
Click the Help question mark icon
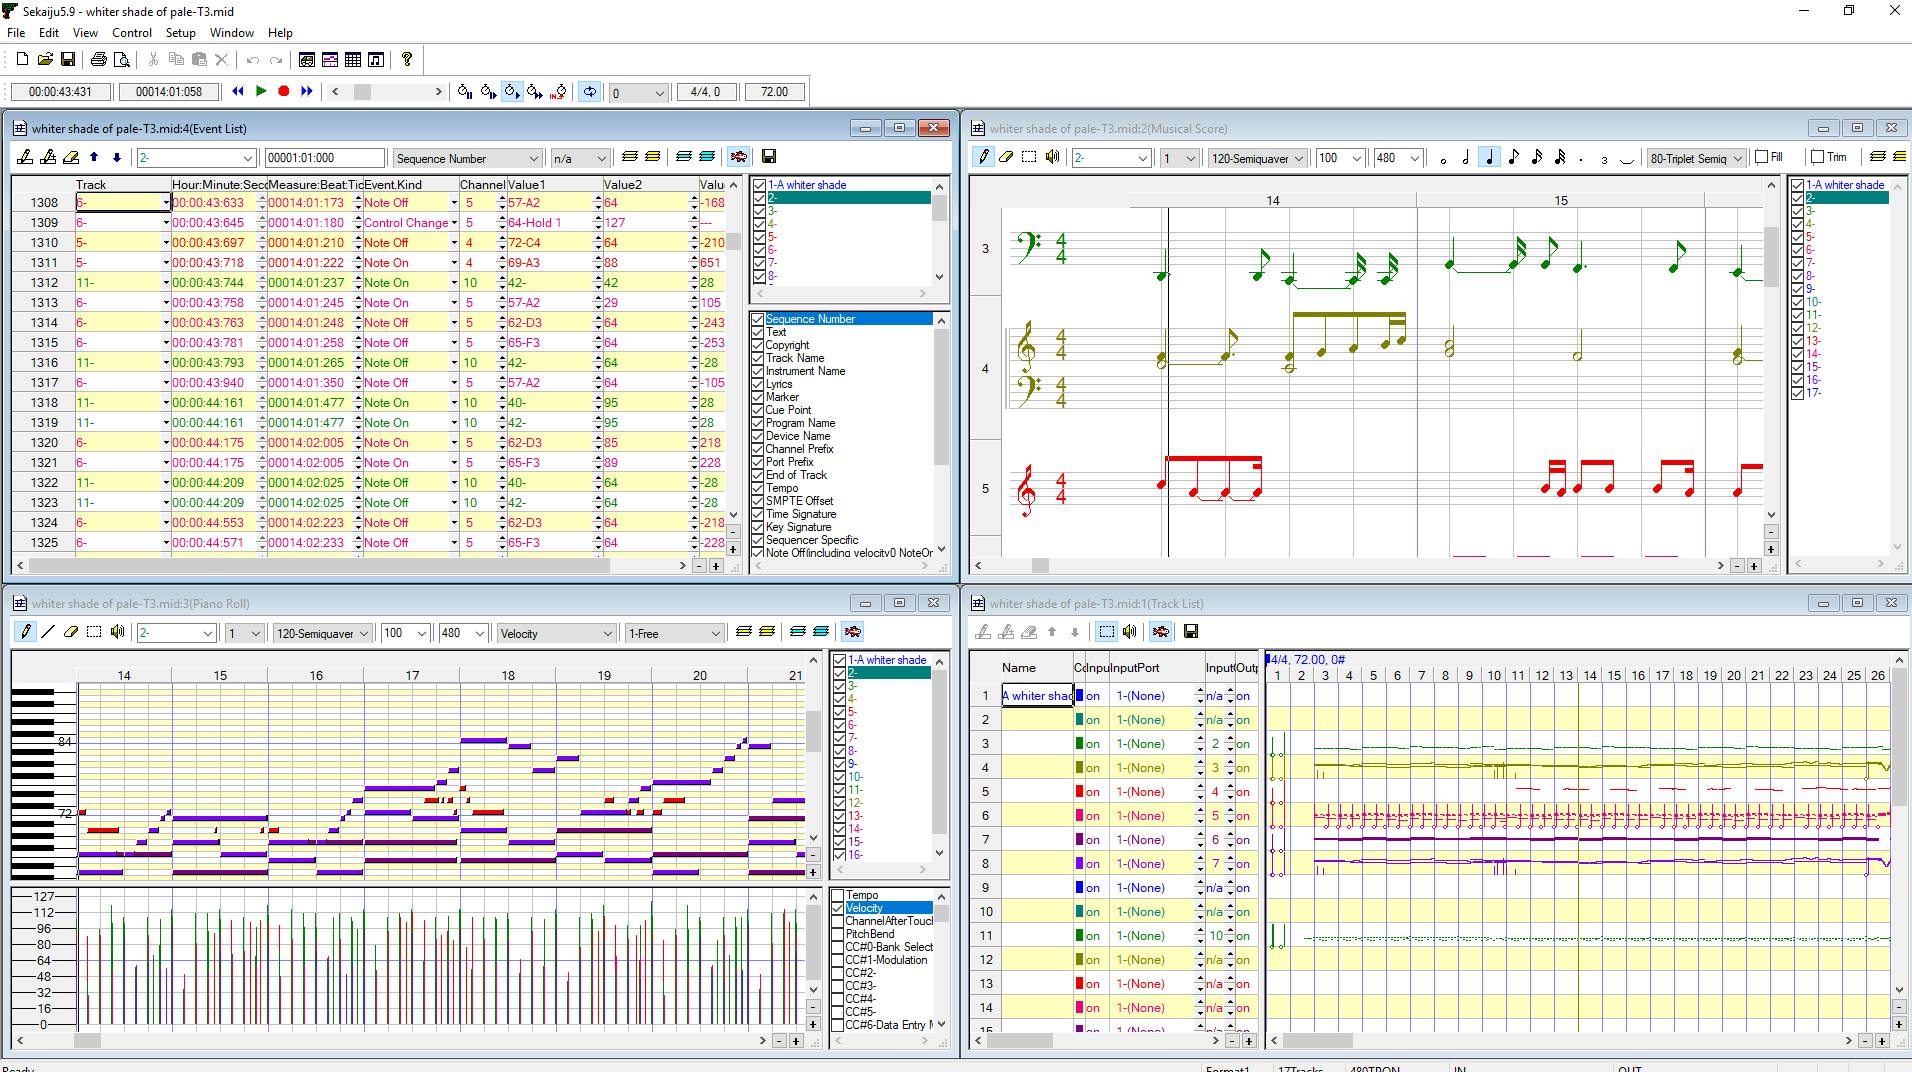(x=406, y=59)
